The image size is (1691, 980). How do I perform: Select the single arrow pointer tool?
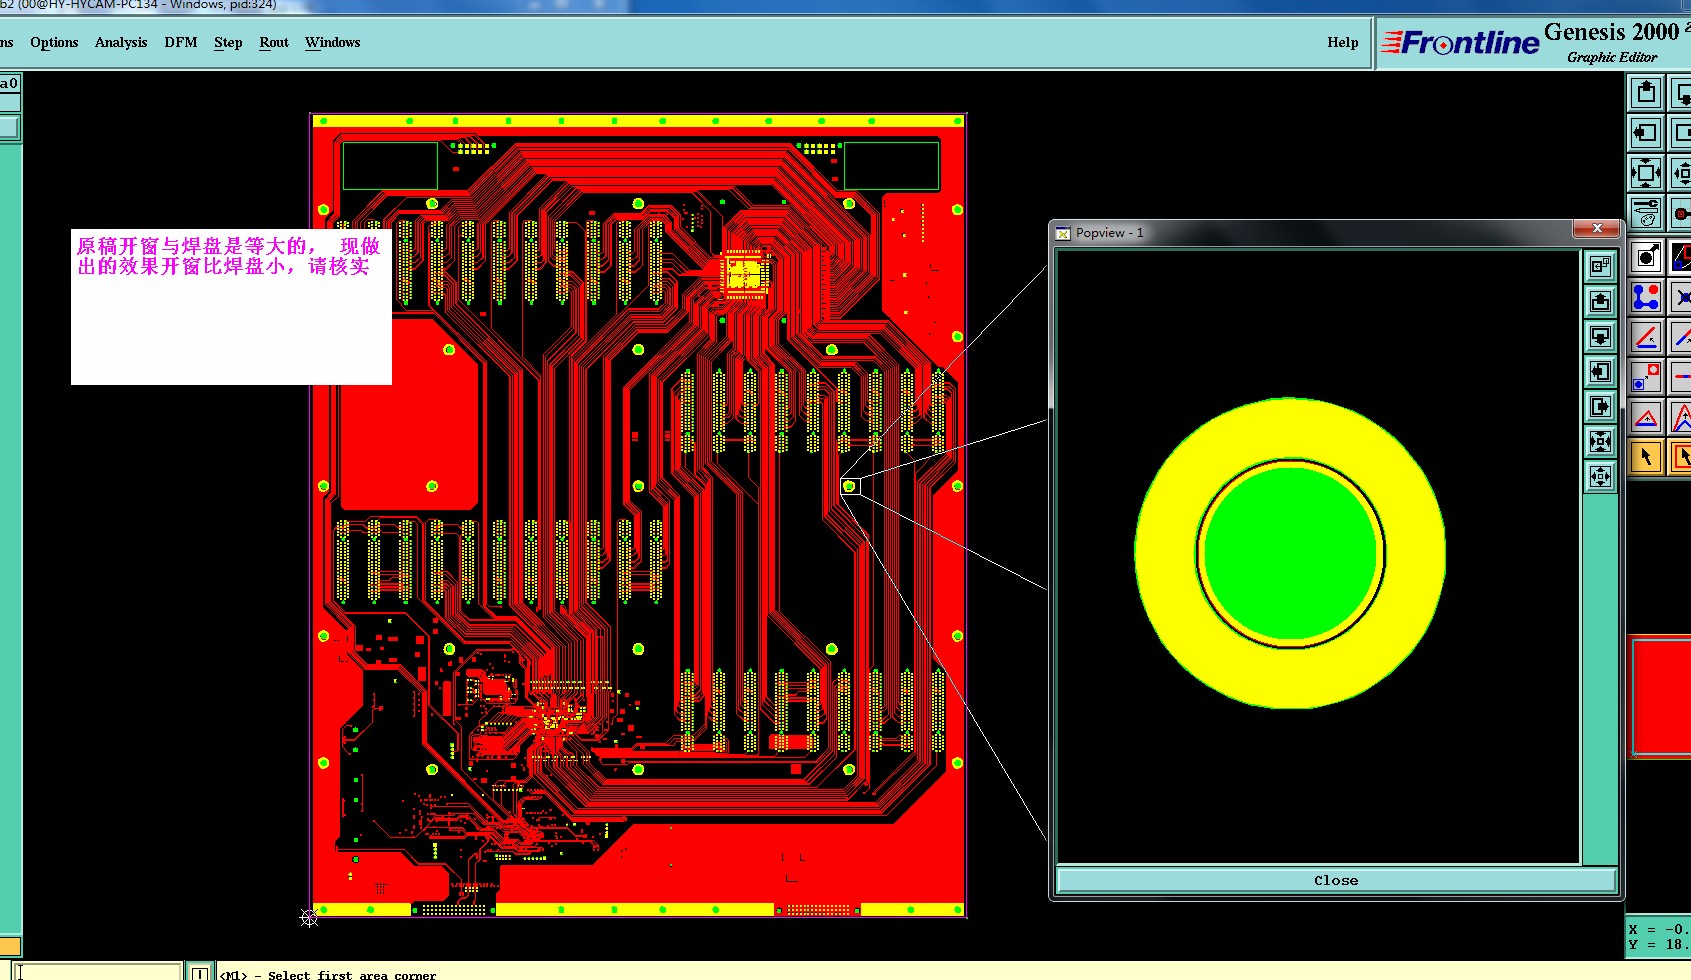coord(1646,457)
